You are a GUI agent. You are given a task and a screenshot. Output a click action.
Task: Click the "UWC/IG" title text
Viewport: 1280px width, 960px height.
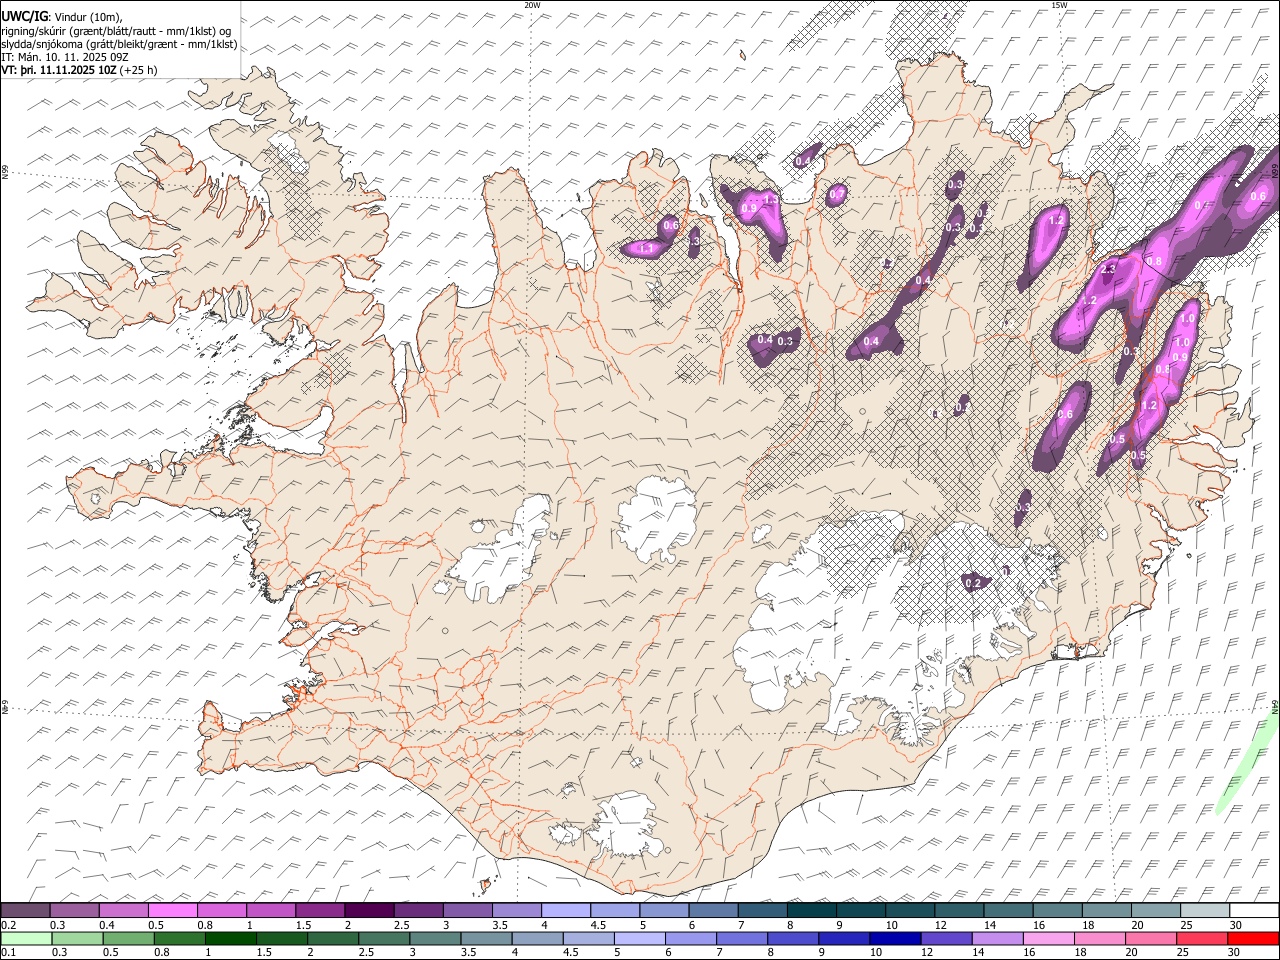(x=24, y=16)
